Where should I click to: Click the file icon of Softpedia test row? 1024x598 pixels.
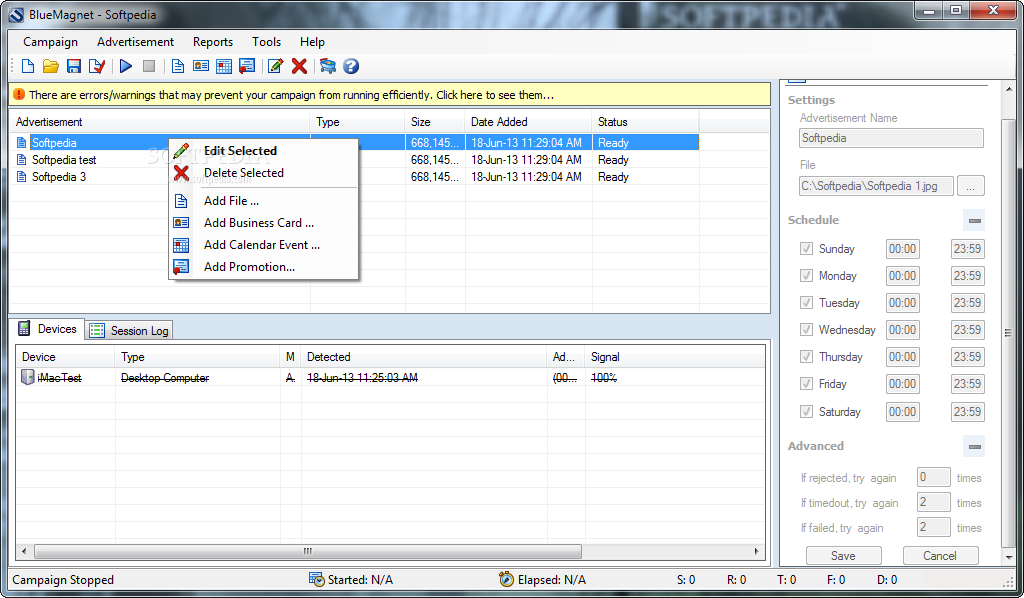[22, 160]
